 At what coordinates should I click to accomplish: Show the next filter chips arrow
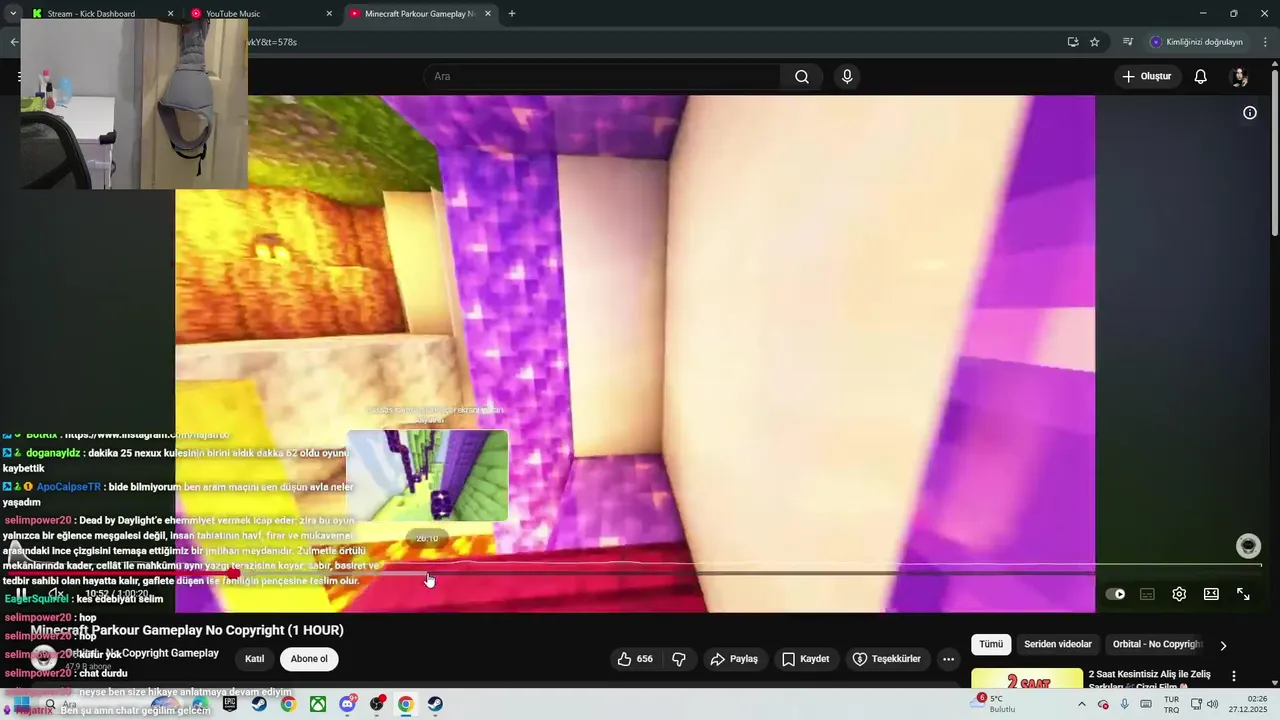(1223, 646)
